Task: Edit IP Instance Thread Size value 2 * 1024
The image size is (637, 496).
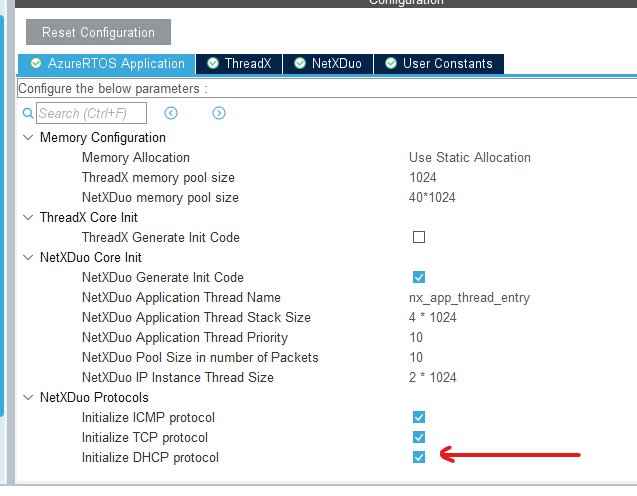Action: [x=433, y=377]
